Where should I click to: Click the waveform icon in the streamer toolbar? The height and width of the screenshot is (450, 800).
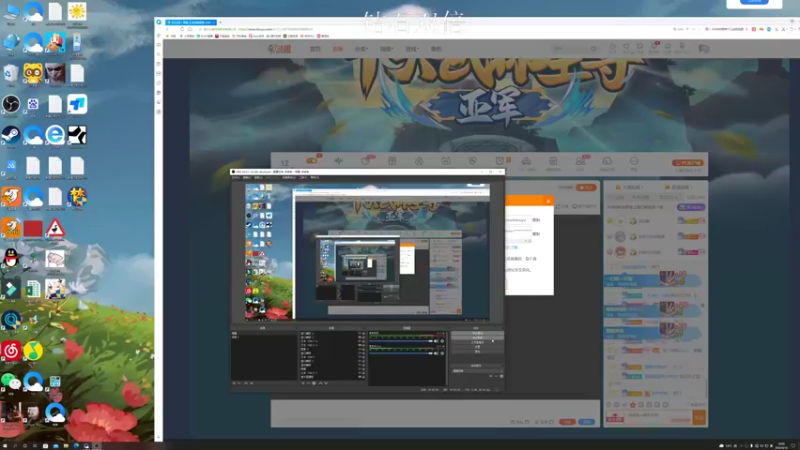pyautogui.click(x=339, y=161)
